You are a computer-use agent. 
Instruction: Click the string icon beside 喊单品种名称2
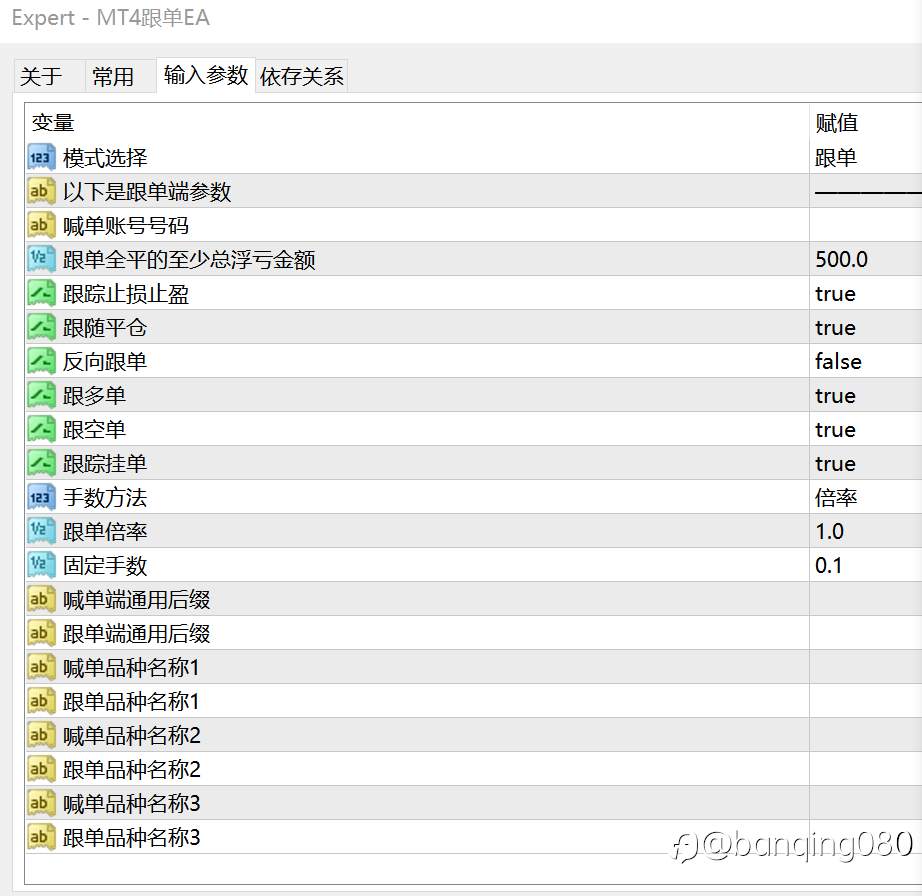point(41,735)
